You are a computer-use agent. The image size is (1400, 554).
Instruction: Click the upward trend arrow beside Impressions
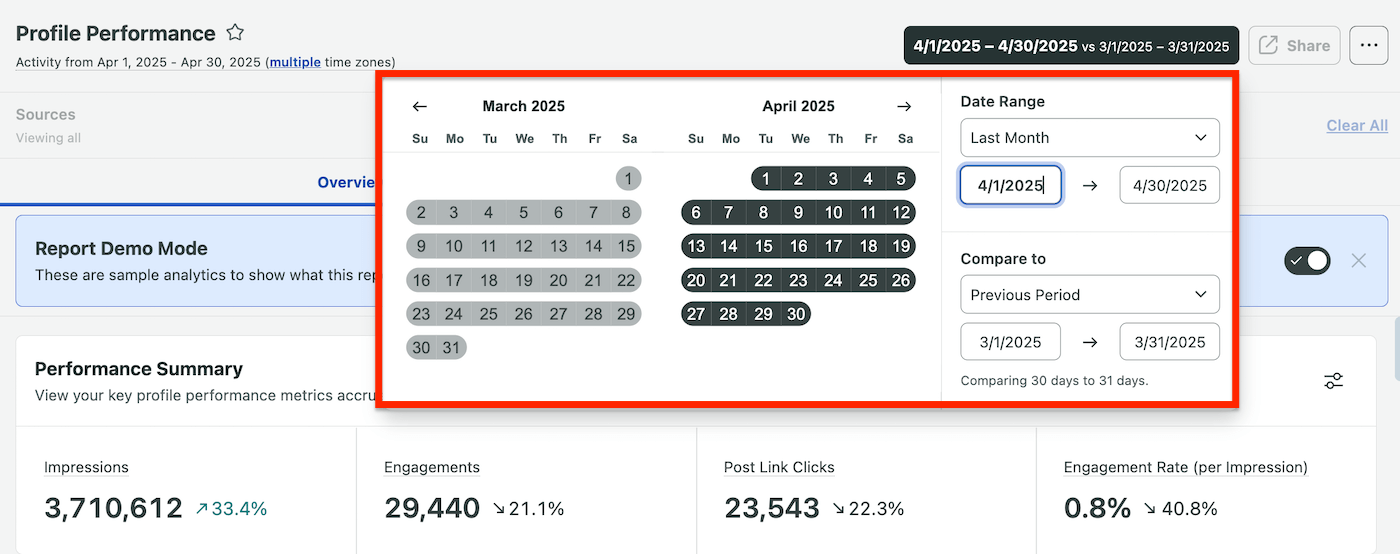click(201, 509)
